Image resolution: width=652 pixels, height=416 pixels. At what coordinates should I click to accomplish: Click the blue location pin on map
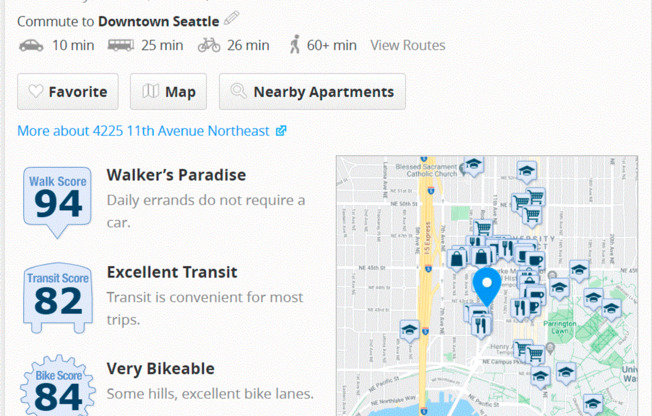click(x=487, y=285)
